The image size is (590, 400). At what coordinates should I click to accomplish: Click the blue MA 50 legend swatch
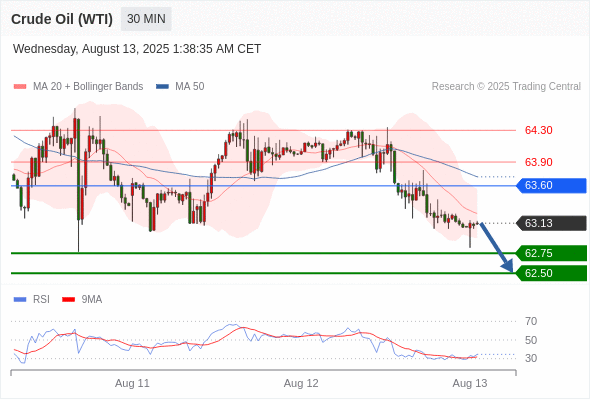pos(162,87)
